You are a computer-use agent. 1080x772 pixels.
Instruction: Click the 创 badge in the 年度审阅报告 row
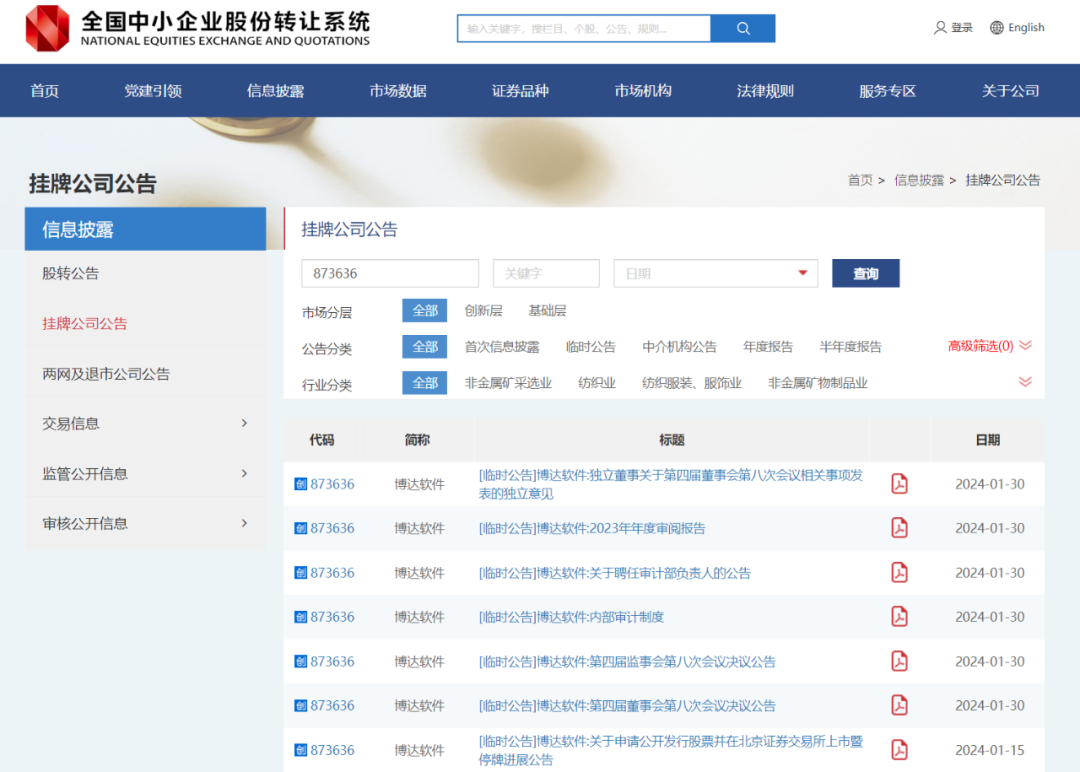pyautogui.click(x=300, y=528)
